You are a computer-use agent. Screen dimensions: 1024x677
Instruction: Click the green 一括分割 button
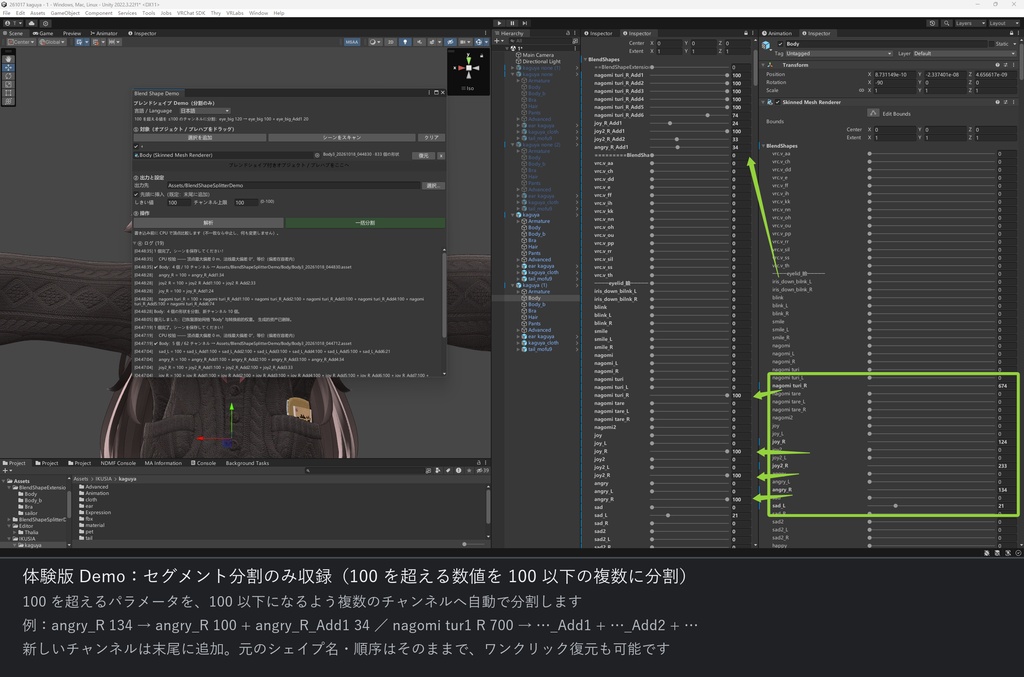[365, 223]
